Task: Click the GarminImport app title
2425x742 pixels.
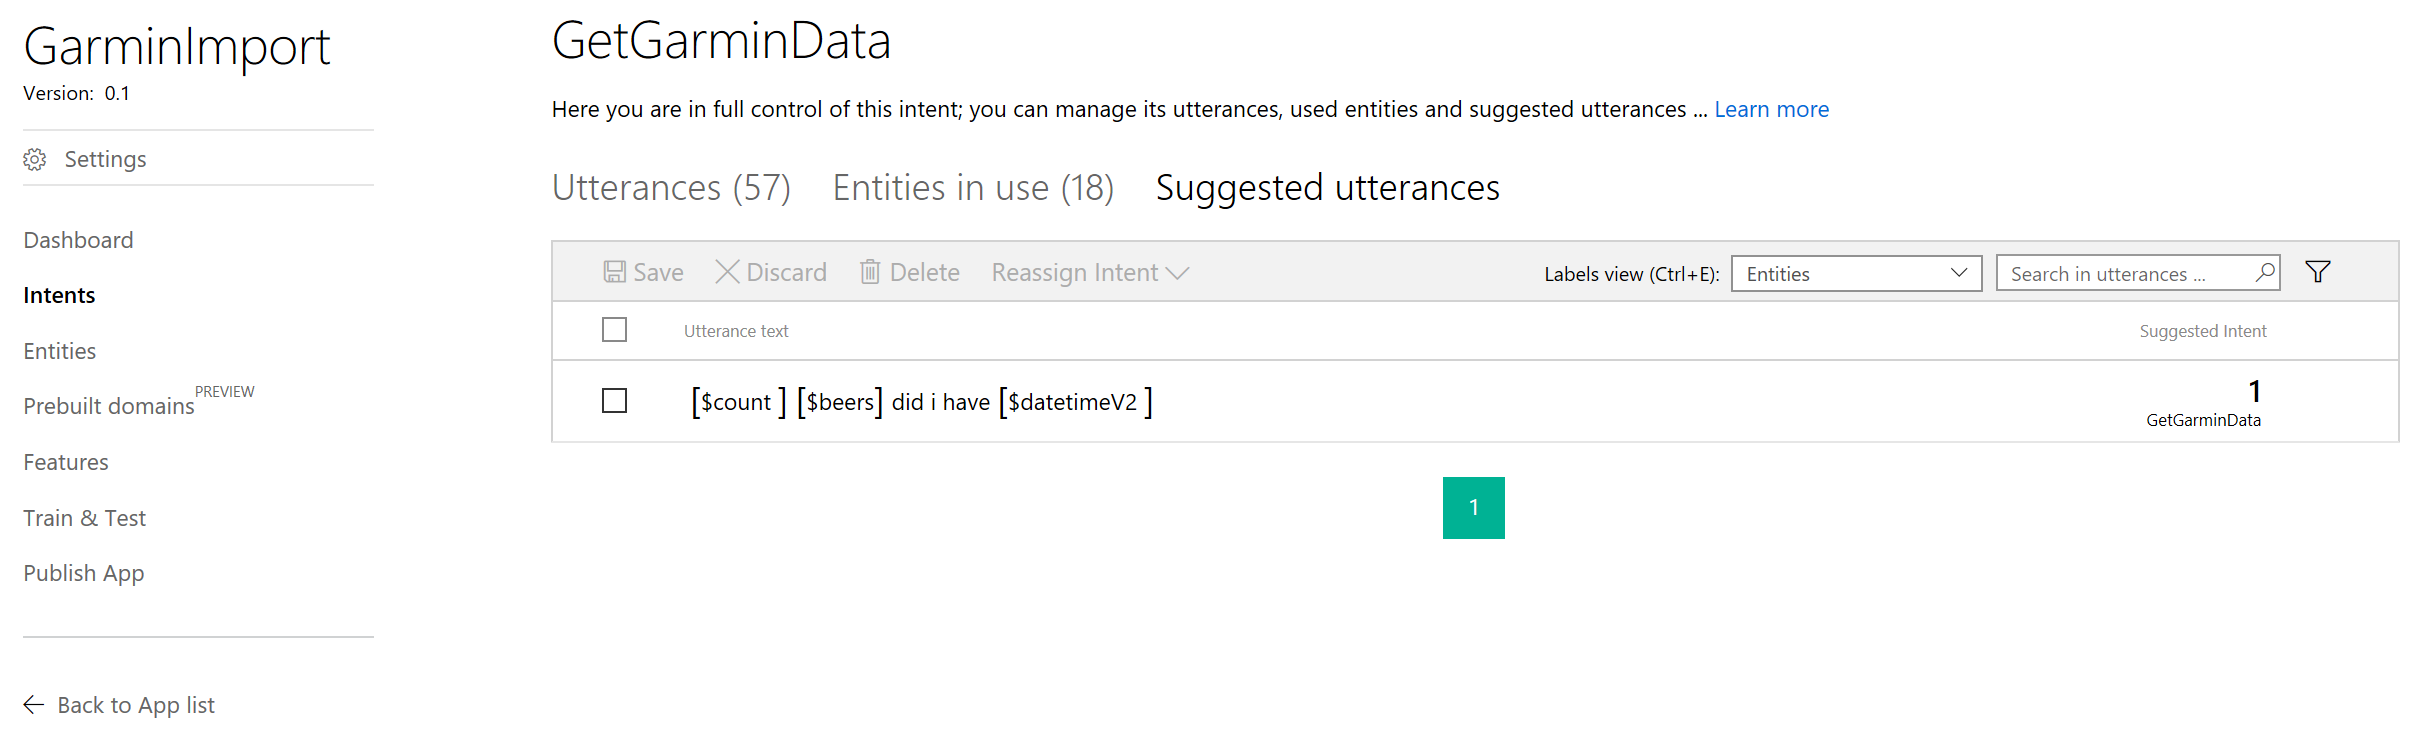Action: coord(177,47)
